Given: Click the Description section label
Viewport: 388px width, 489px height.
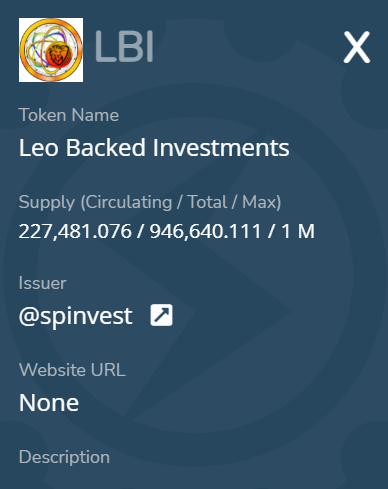Looking at the screenshot, I should point(64,457).
